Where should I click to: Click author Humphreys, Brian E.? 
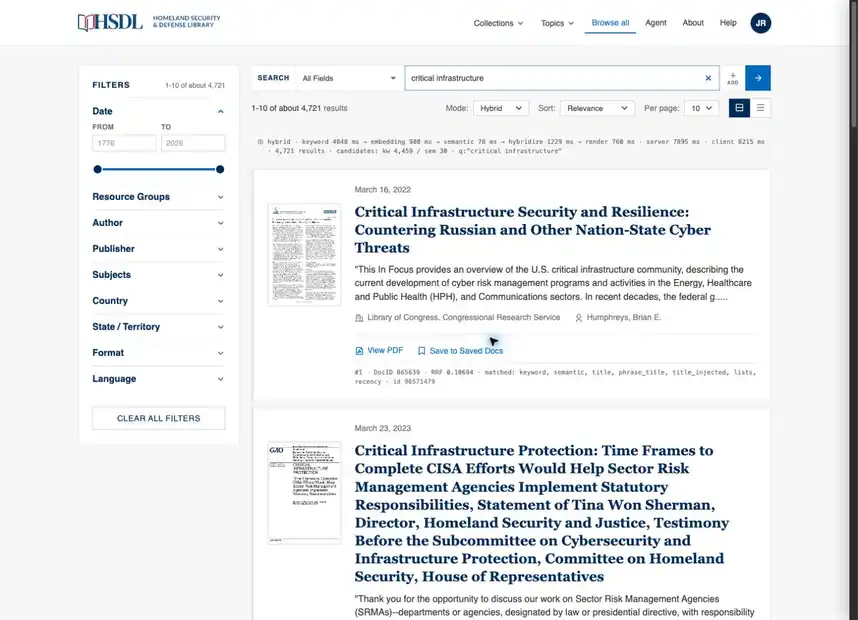click(624, 317)
